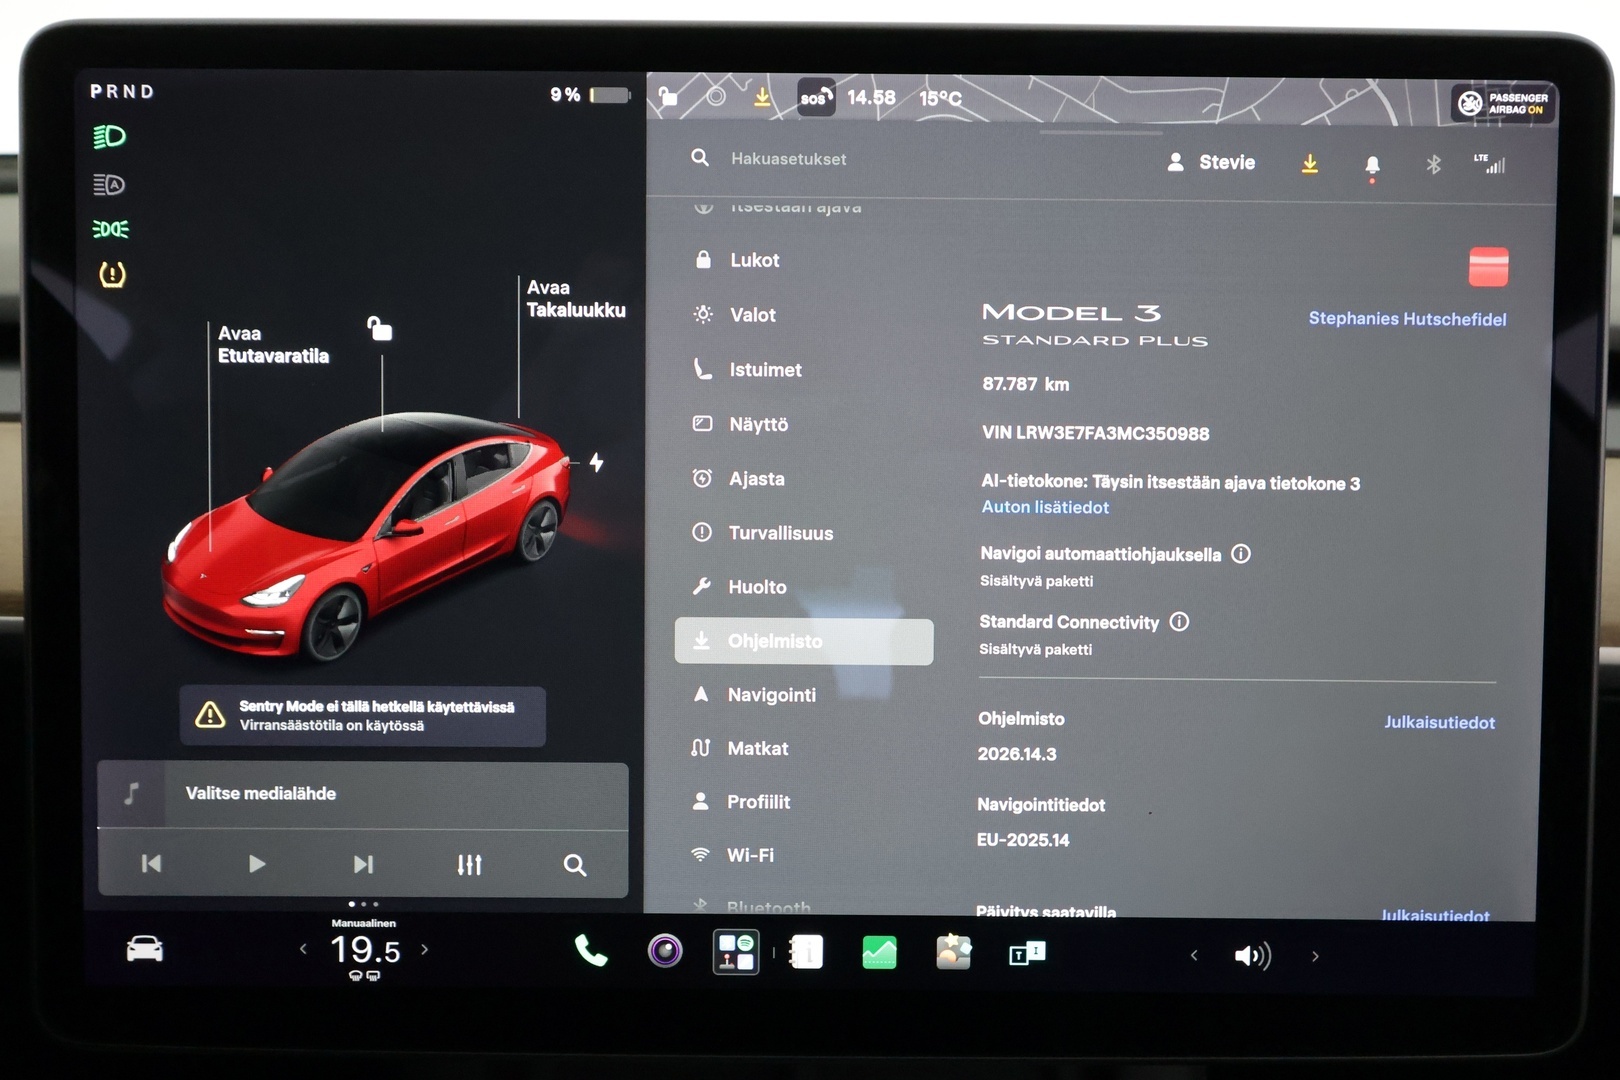Toggle the green headlight indicator
The width and height of the screenshot is (1620, 1080).
[x=109, y=137]
